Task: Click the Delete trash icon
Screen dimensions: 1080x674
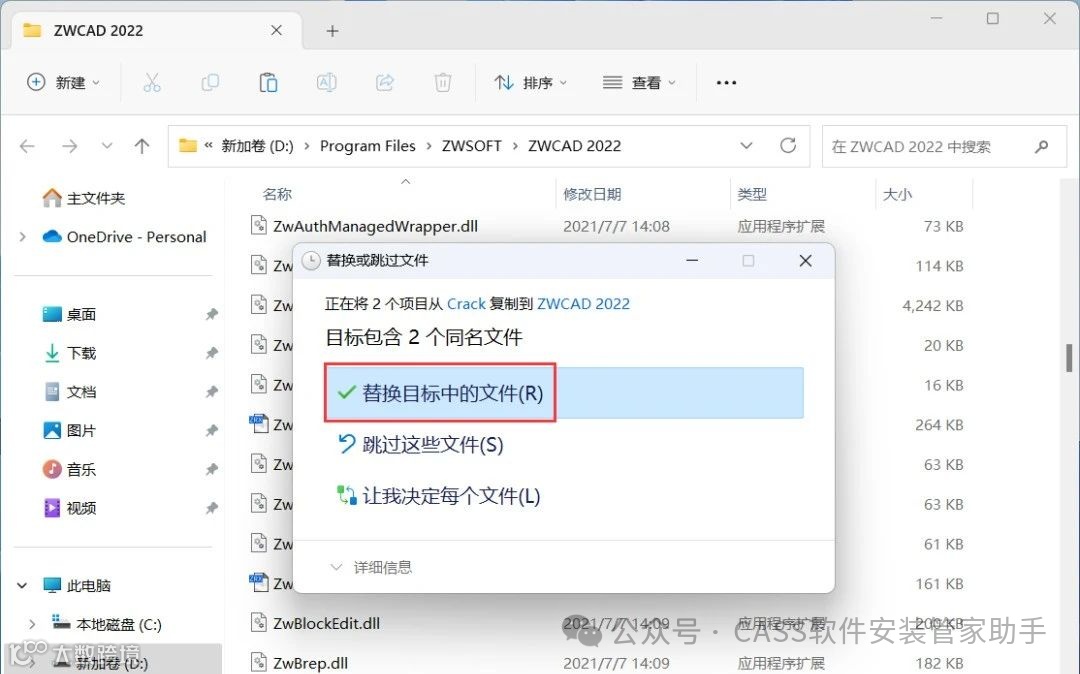Action: point(443,83)
